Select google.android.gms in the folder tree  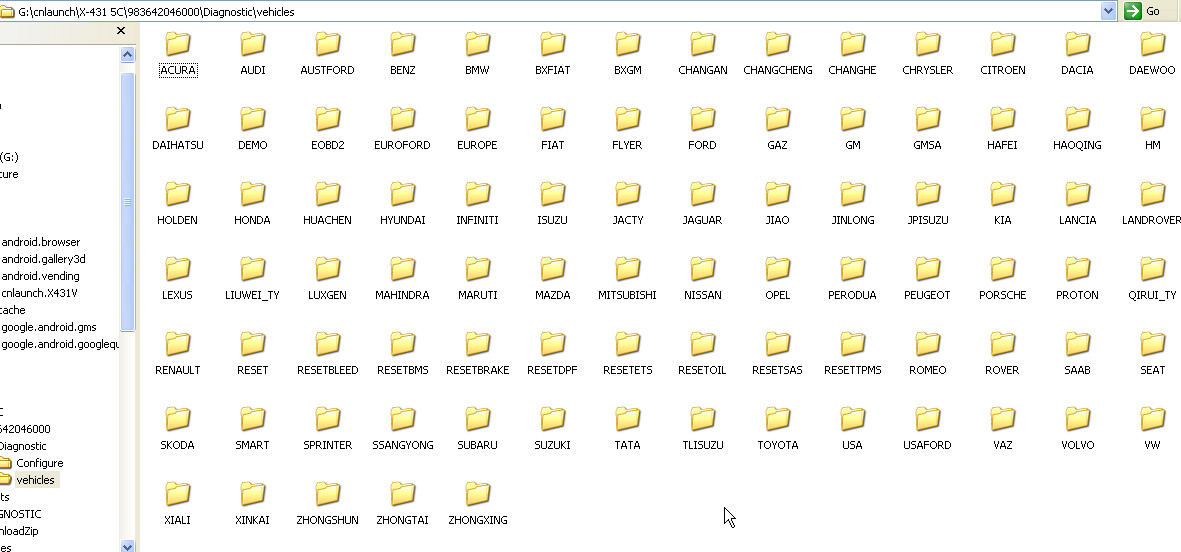coord(48,327)
